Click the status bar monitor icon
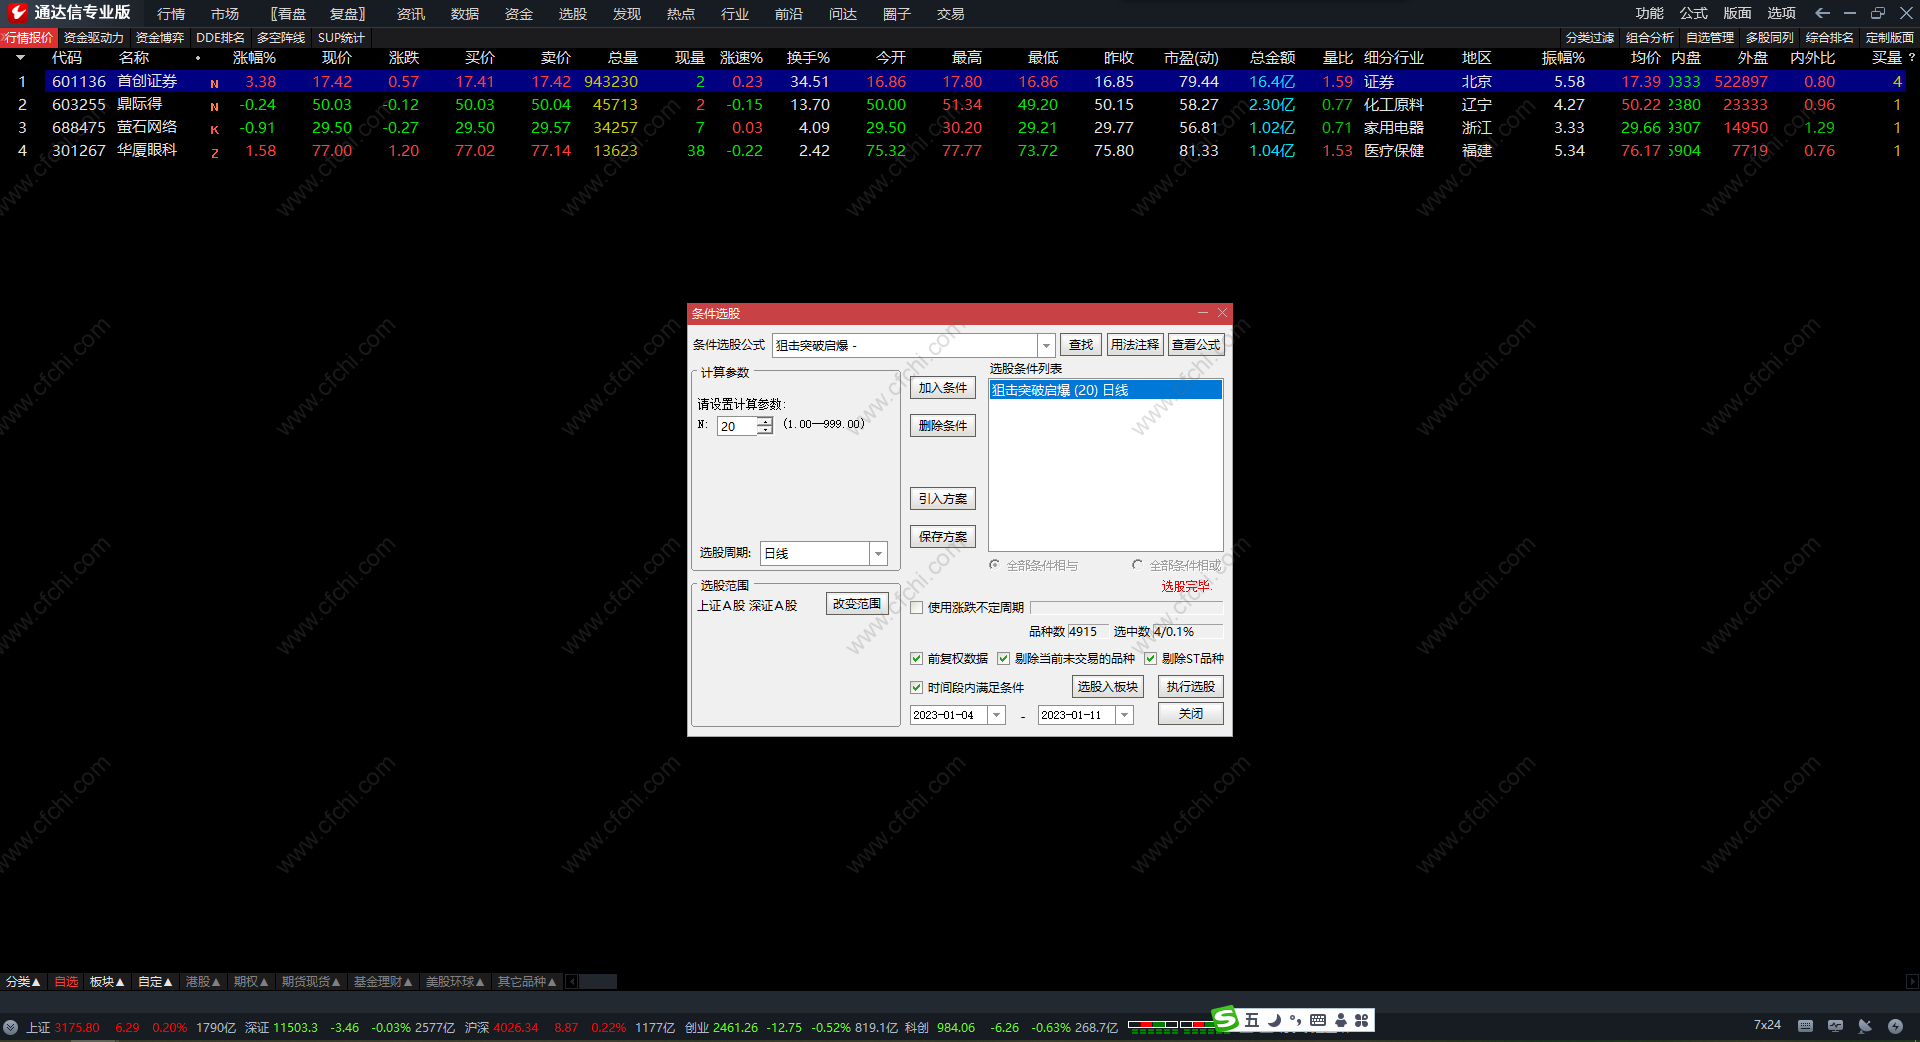Viewport: 1920px width, 1042px height. pyautogui.click(x=1835, y=1026)
